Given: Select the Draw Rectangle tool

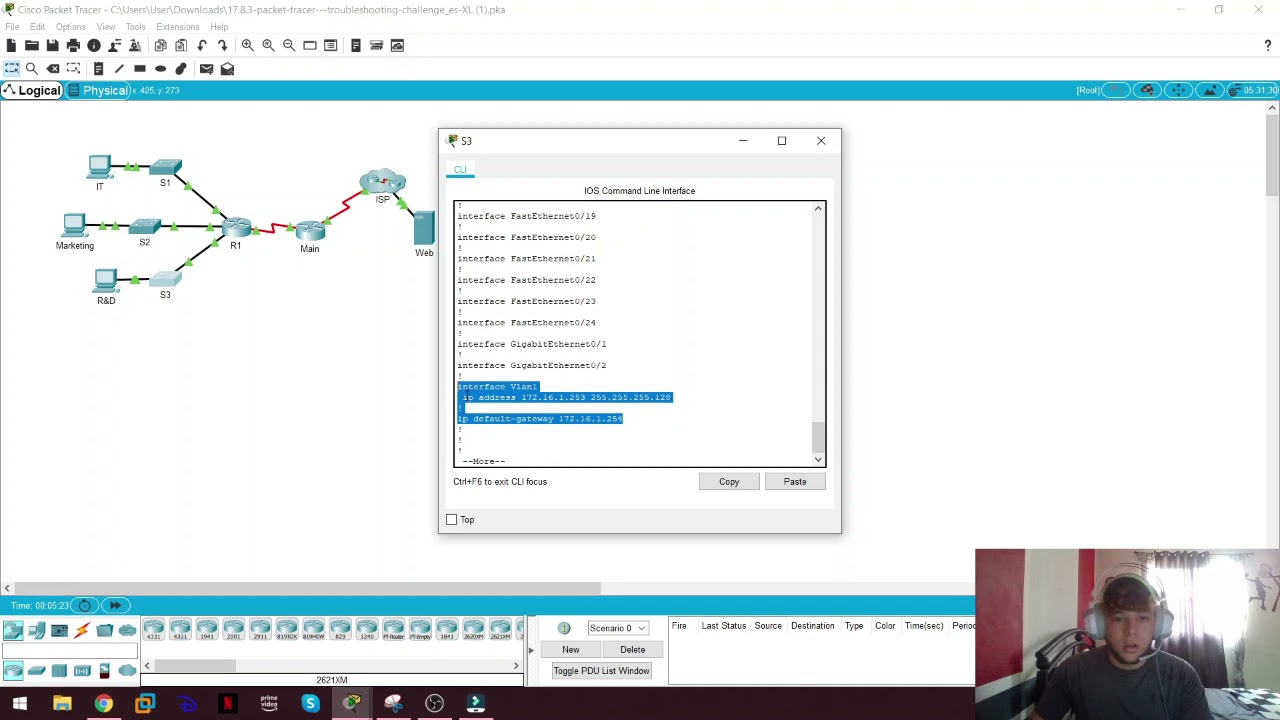Looking at the screenshot, I should pyautogui.click(x=140, y=69).
